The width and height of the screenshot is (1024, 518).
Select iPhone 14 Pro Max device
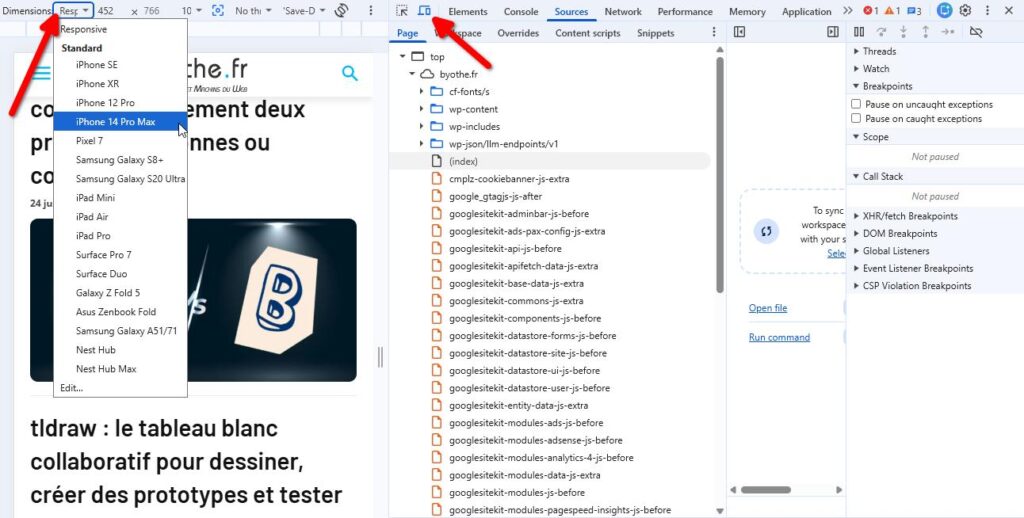pos(120,121)
